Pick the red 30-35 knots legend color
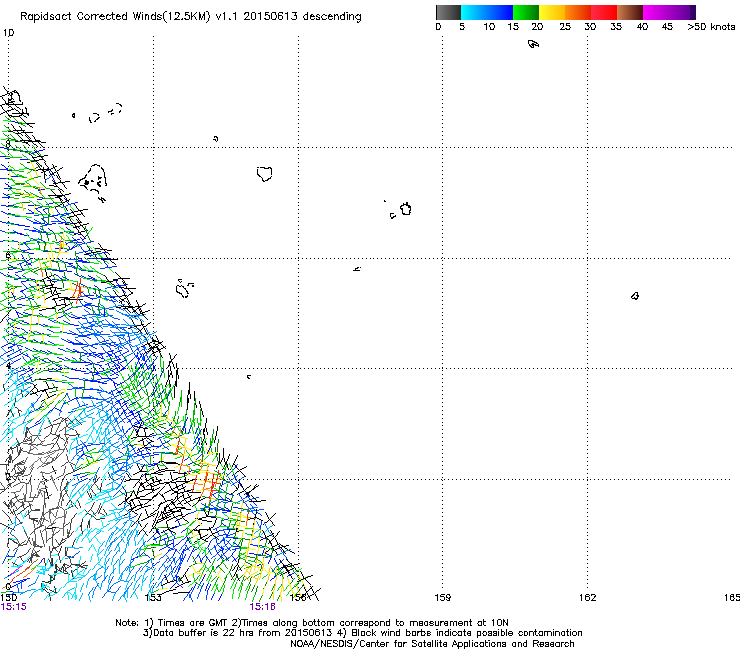740x650 pixels. pyautogui.click(x=604, y=12)
